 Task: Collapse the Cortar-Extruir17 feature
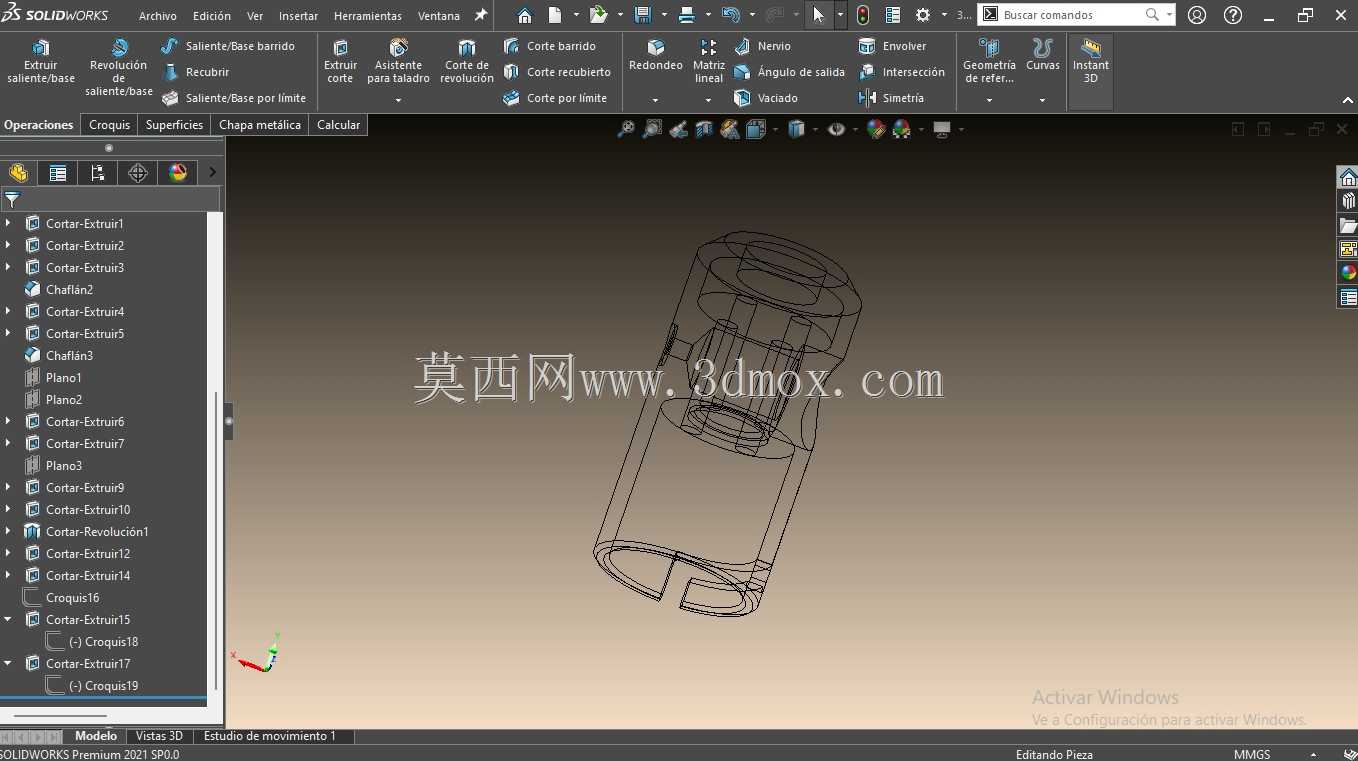8,663
